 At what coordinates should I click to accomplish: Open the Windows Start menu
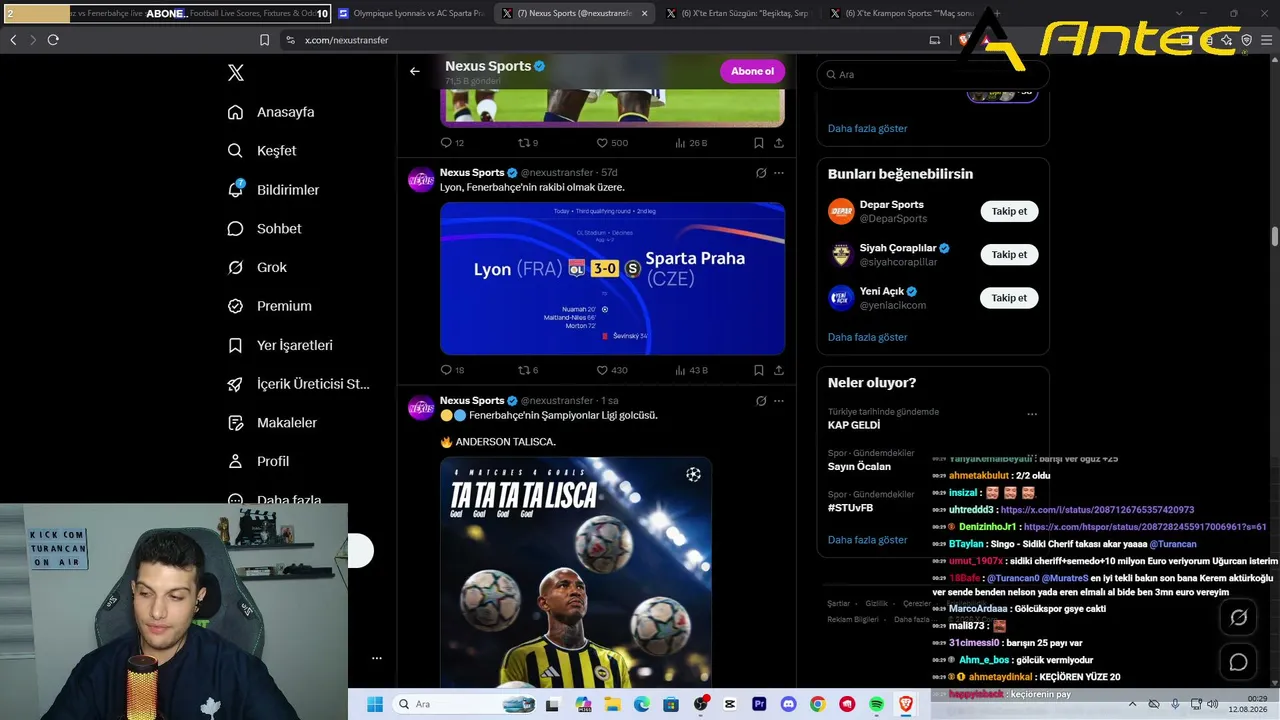tap(375, 704)
